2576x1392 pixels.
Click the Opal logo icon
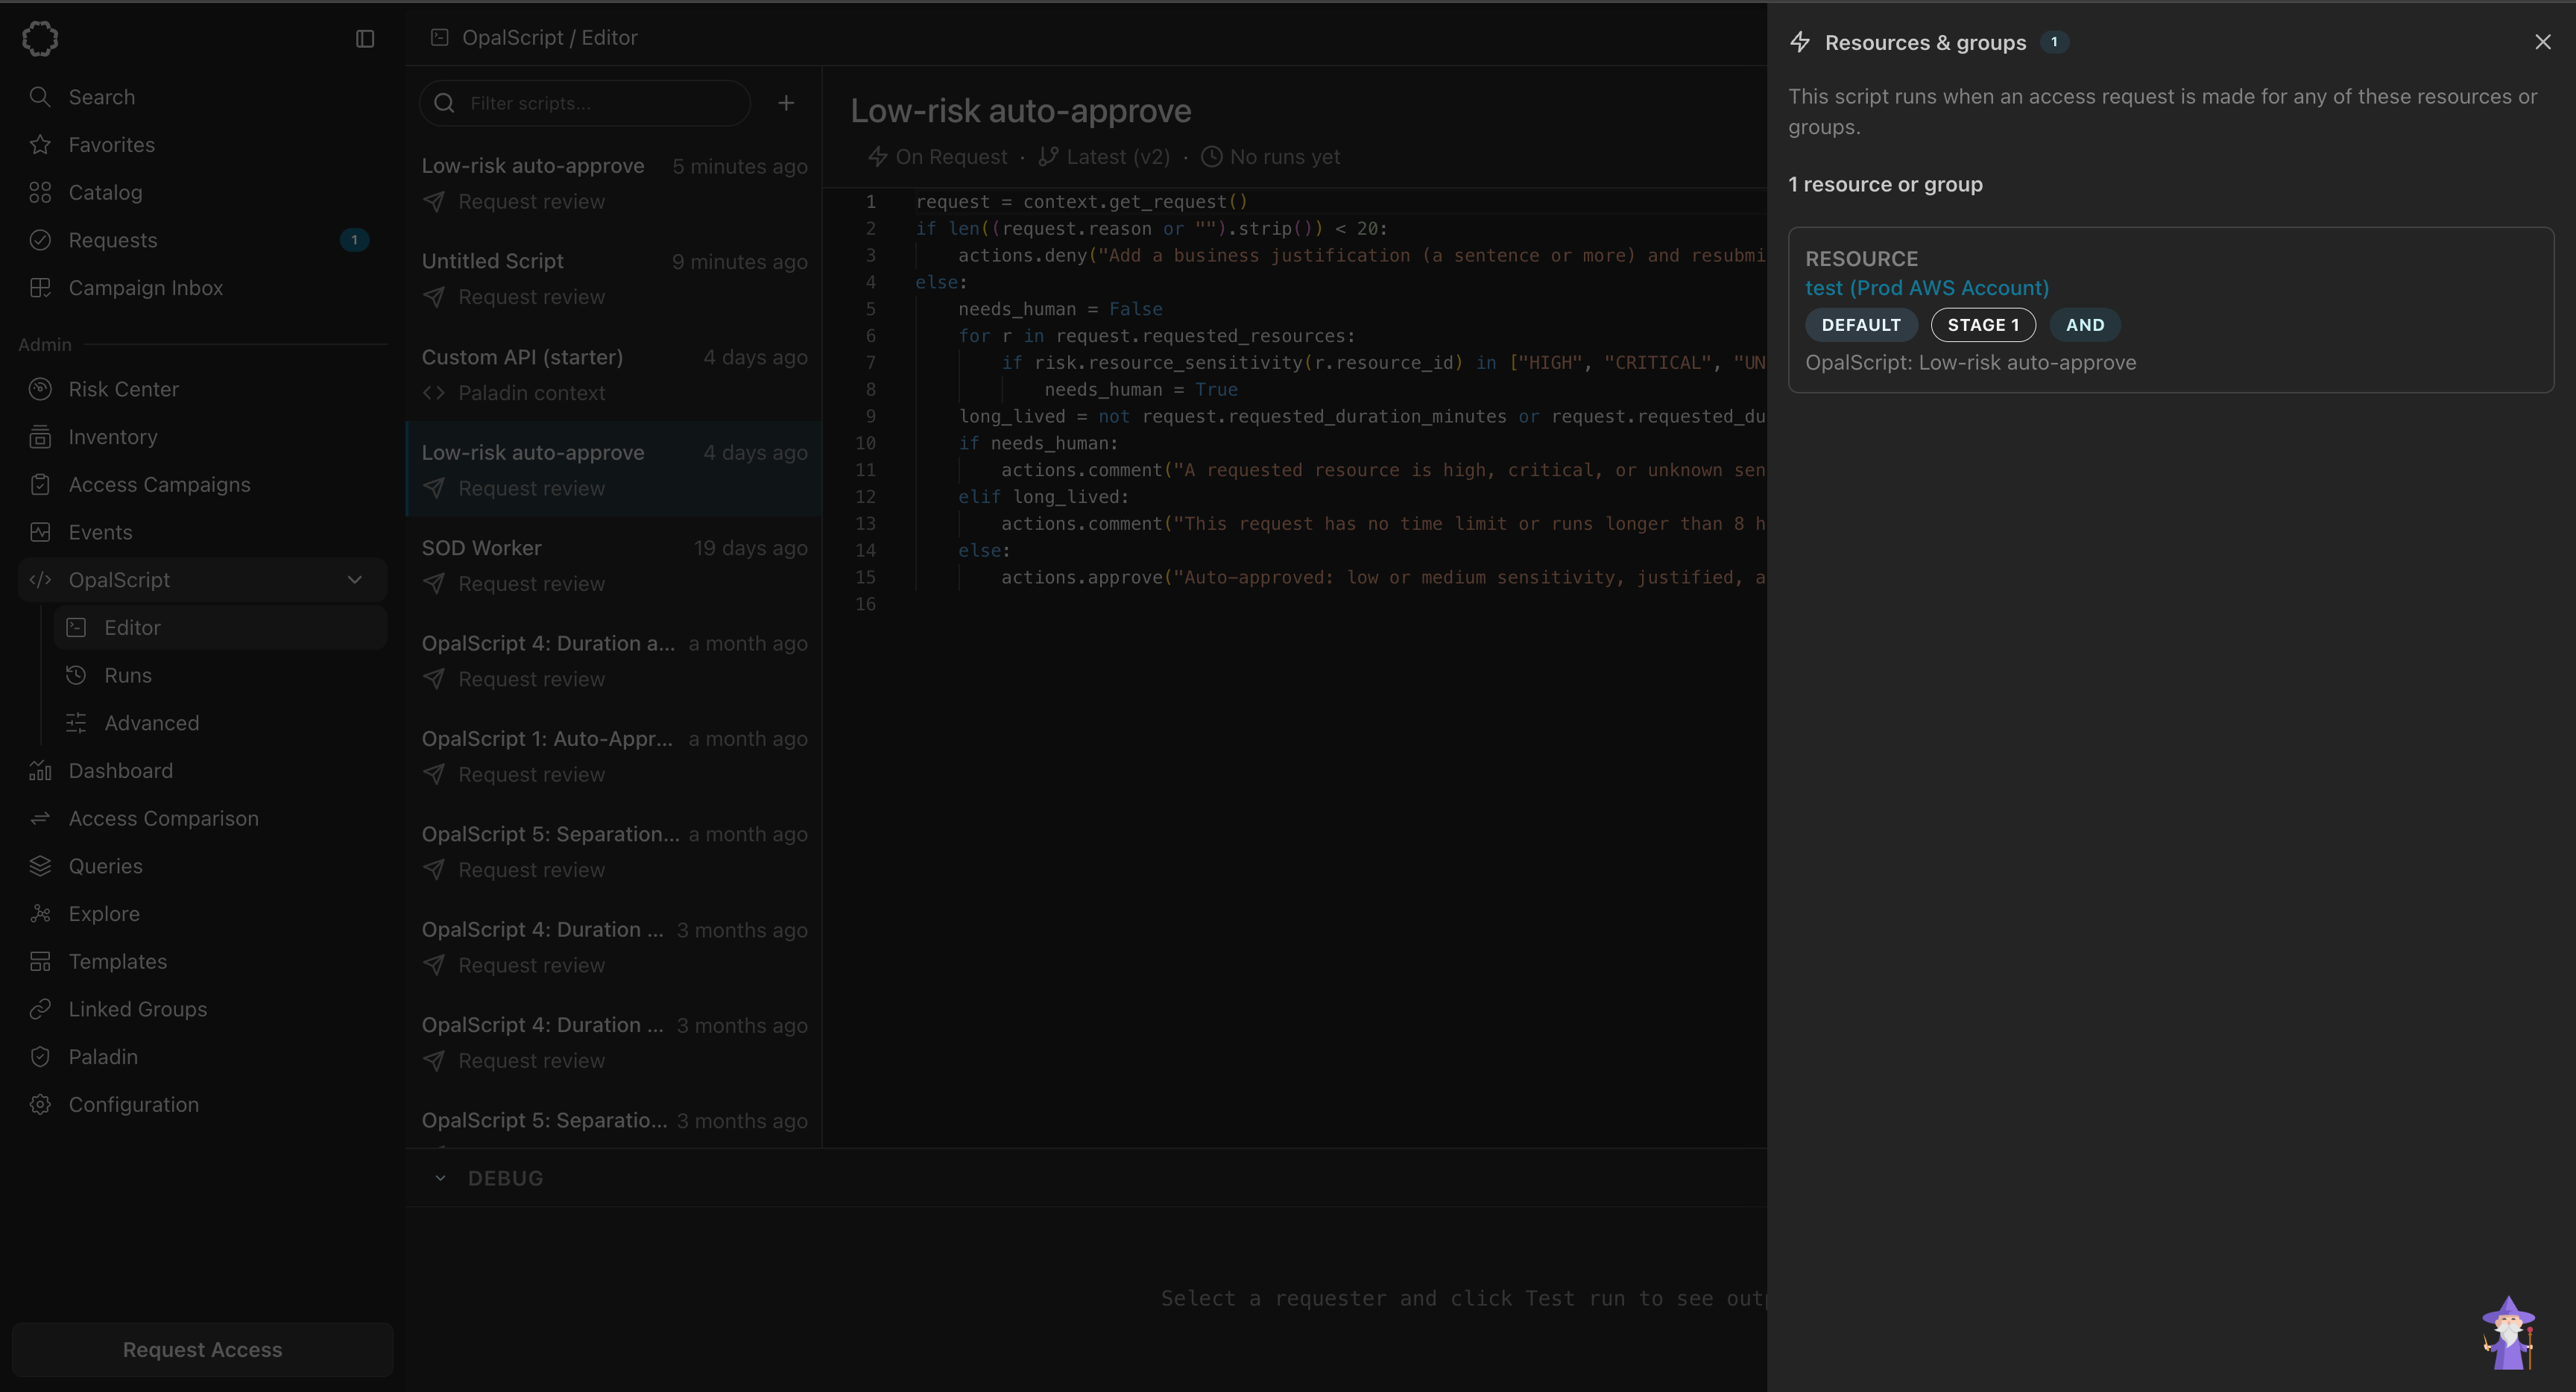pos(40,39)
